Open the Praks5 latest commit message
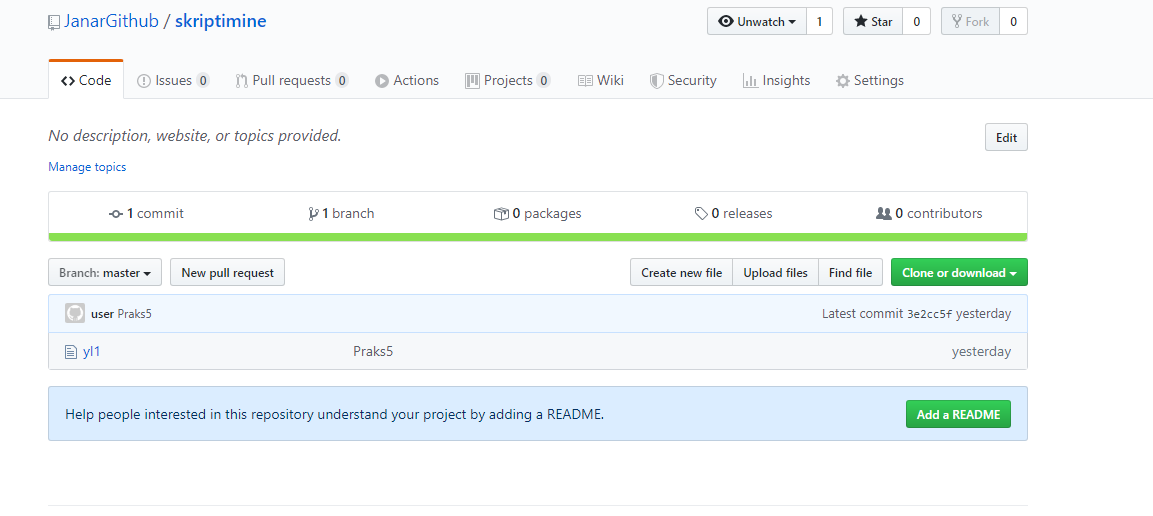1153x516 pixels. [135, 314]
